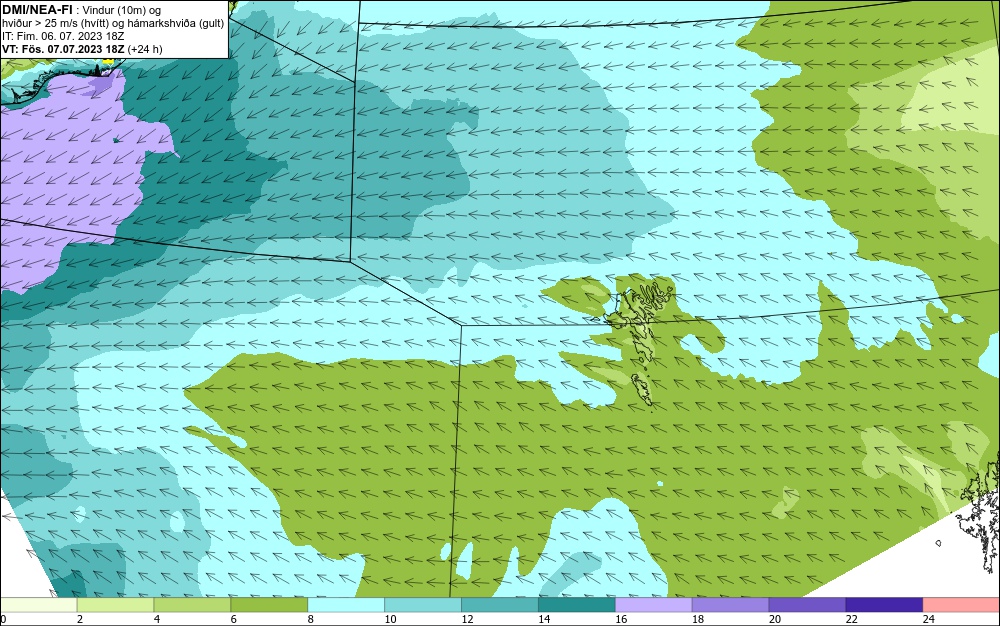1000x626 pixels.
Task: Click the legend label '8'
Action: click(x=311, y=619)
